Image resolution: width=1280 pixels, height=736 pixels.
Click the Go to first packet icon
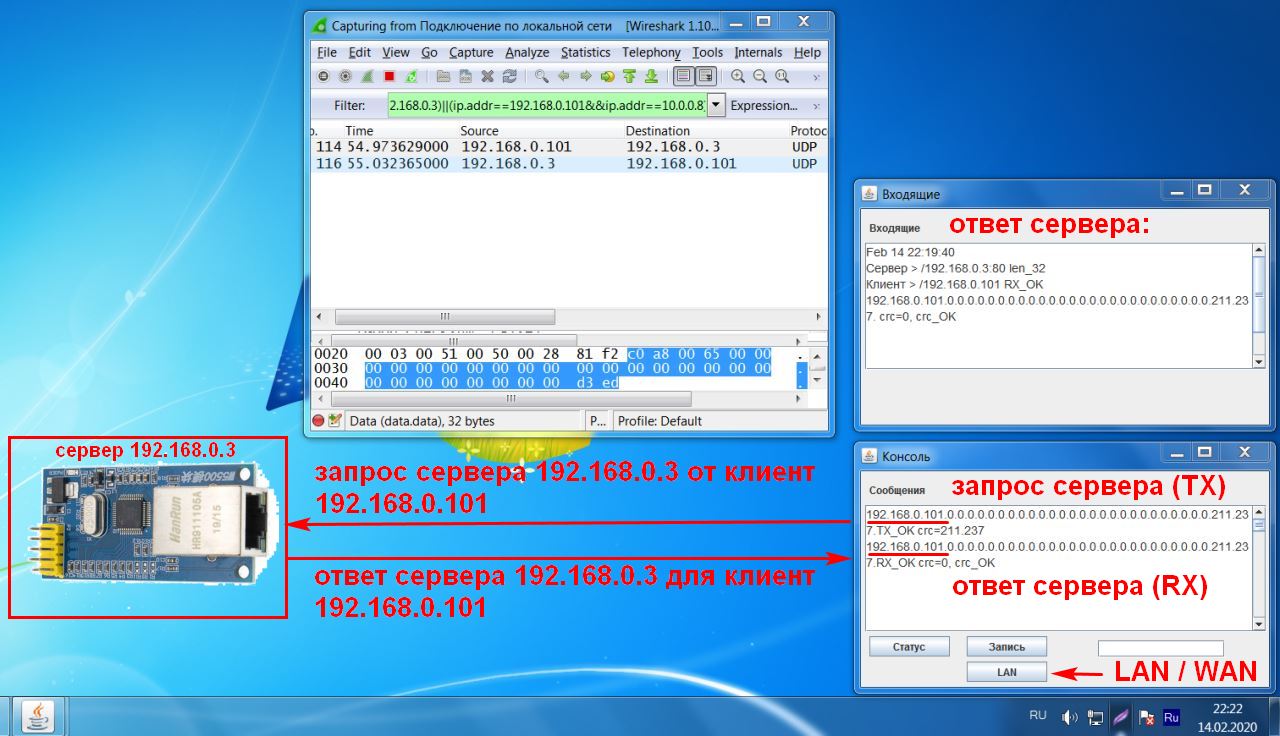[x=630, y=76]
